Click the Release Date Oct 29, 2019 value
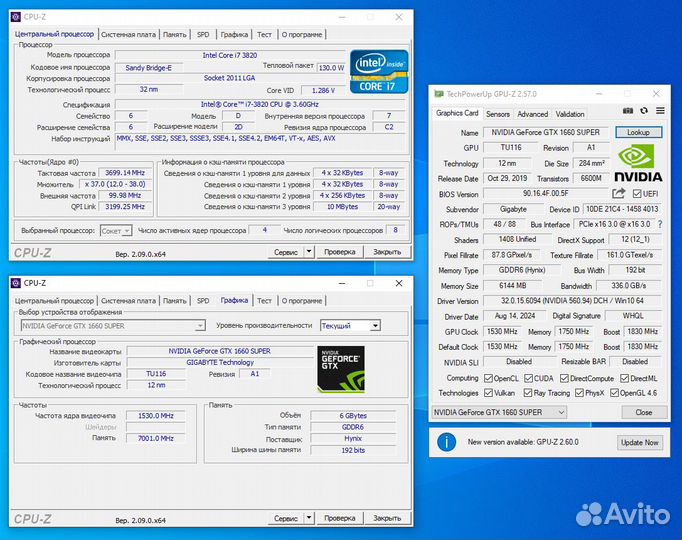Viewport: 682px width, 540px height. 507,178
